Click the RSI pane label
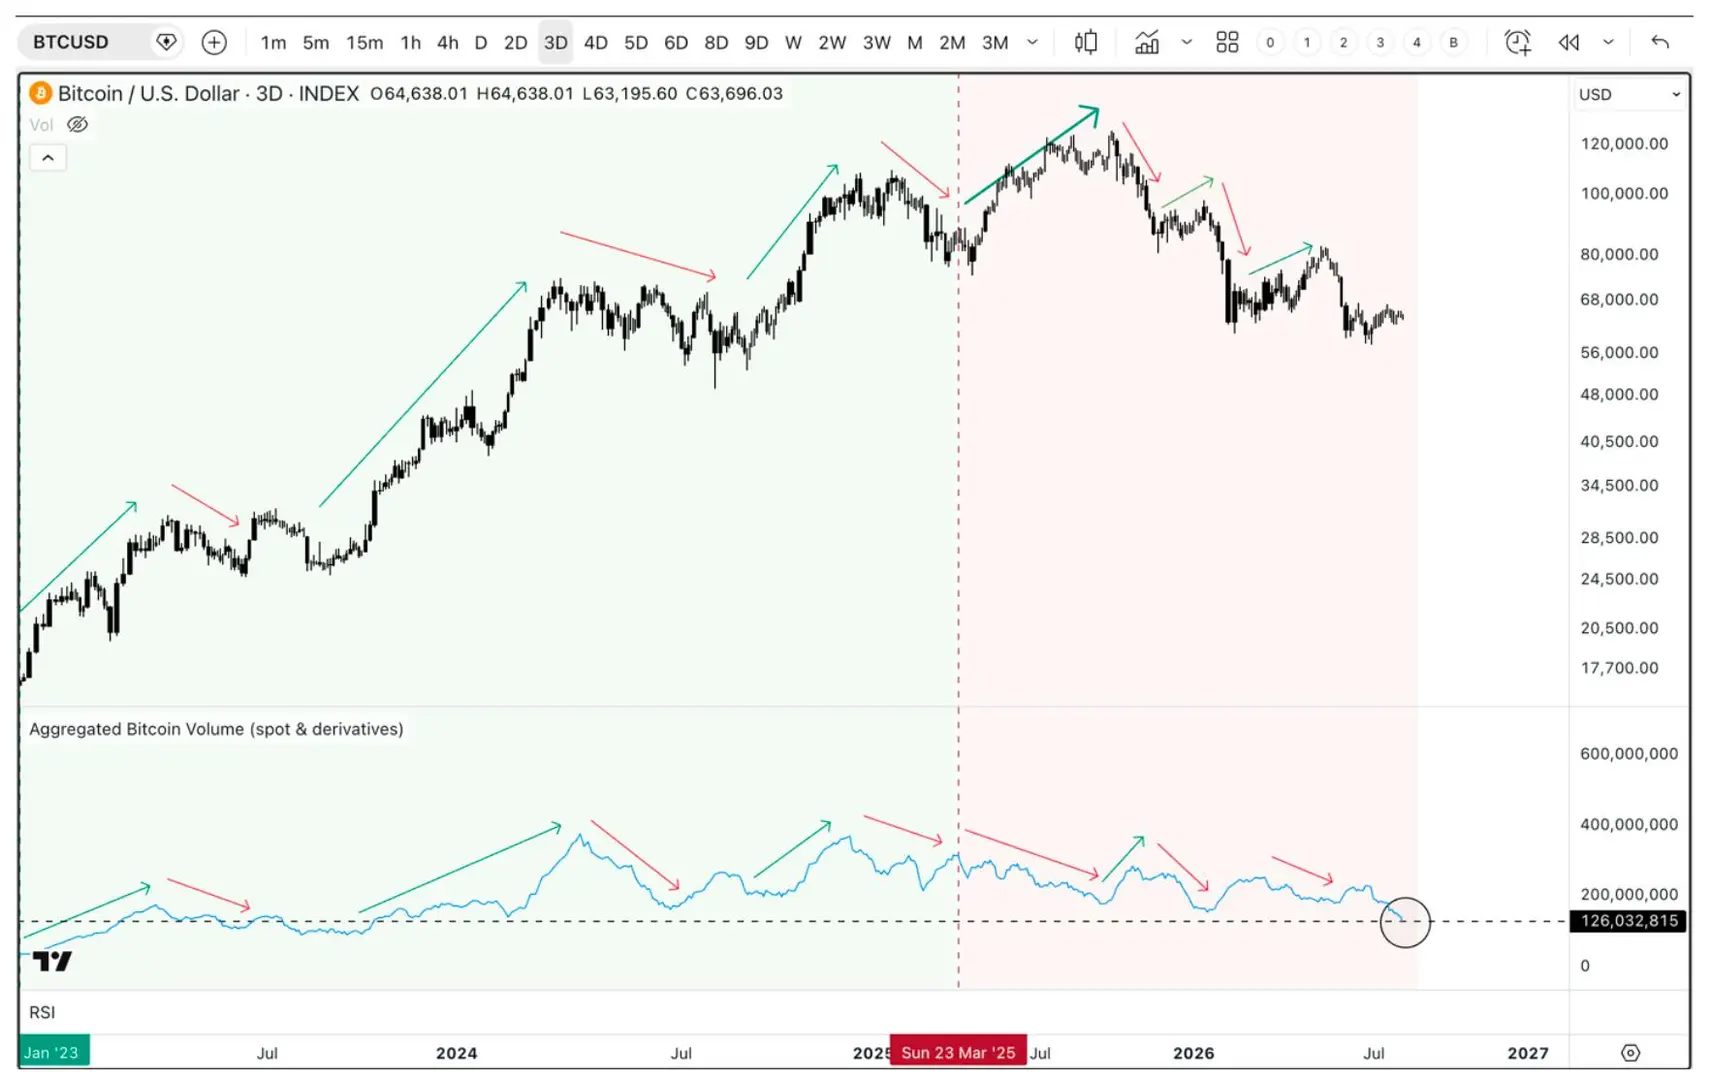Image resolution: width=1710 pixels, height=1080 pixels. [42, 1012]
